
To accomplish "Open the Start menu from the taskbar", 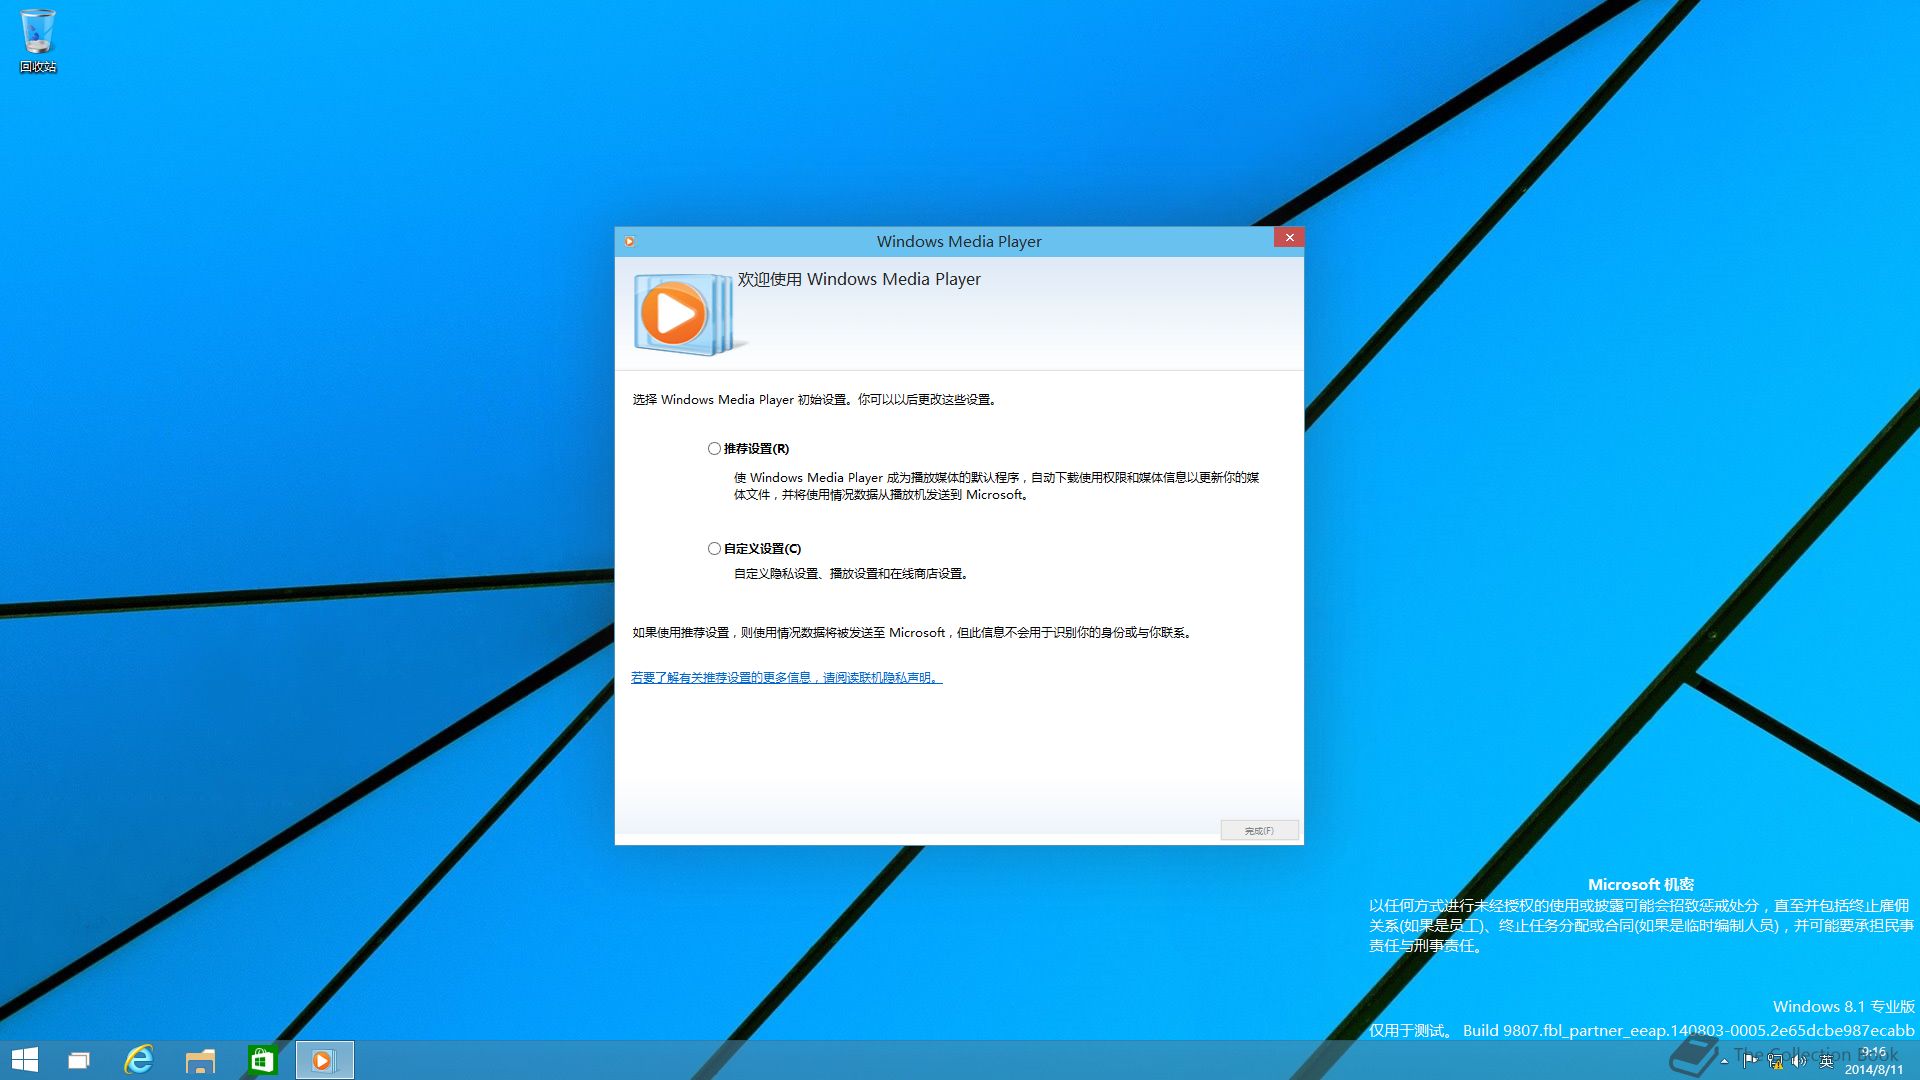I will [24, 1060].
